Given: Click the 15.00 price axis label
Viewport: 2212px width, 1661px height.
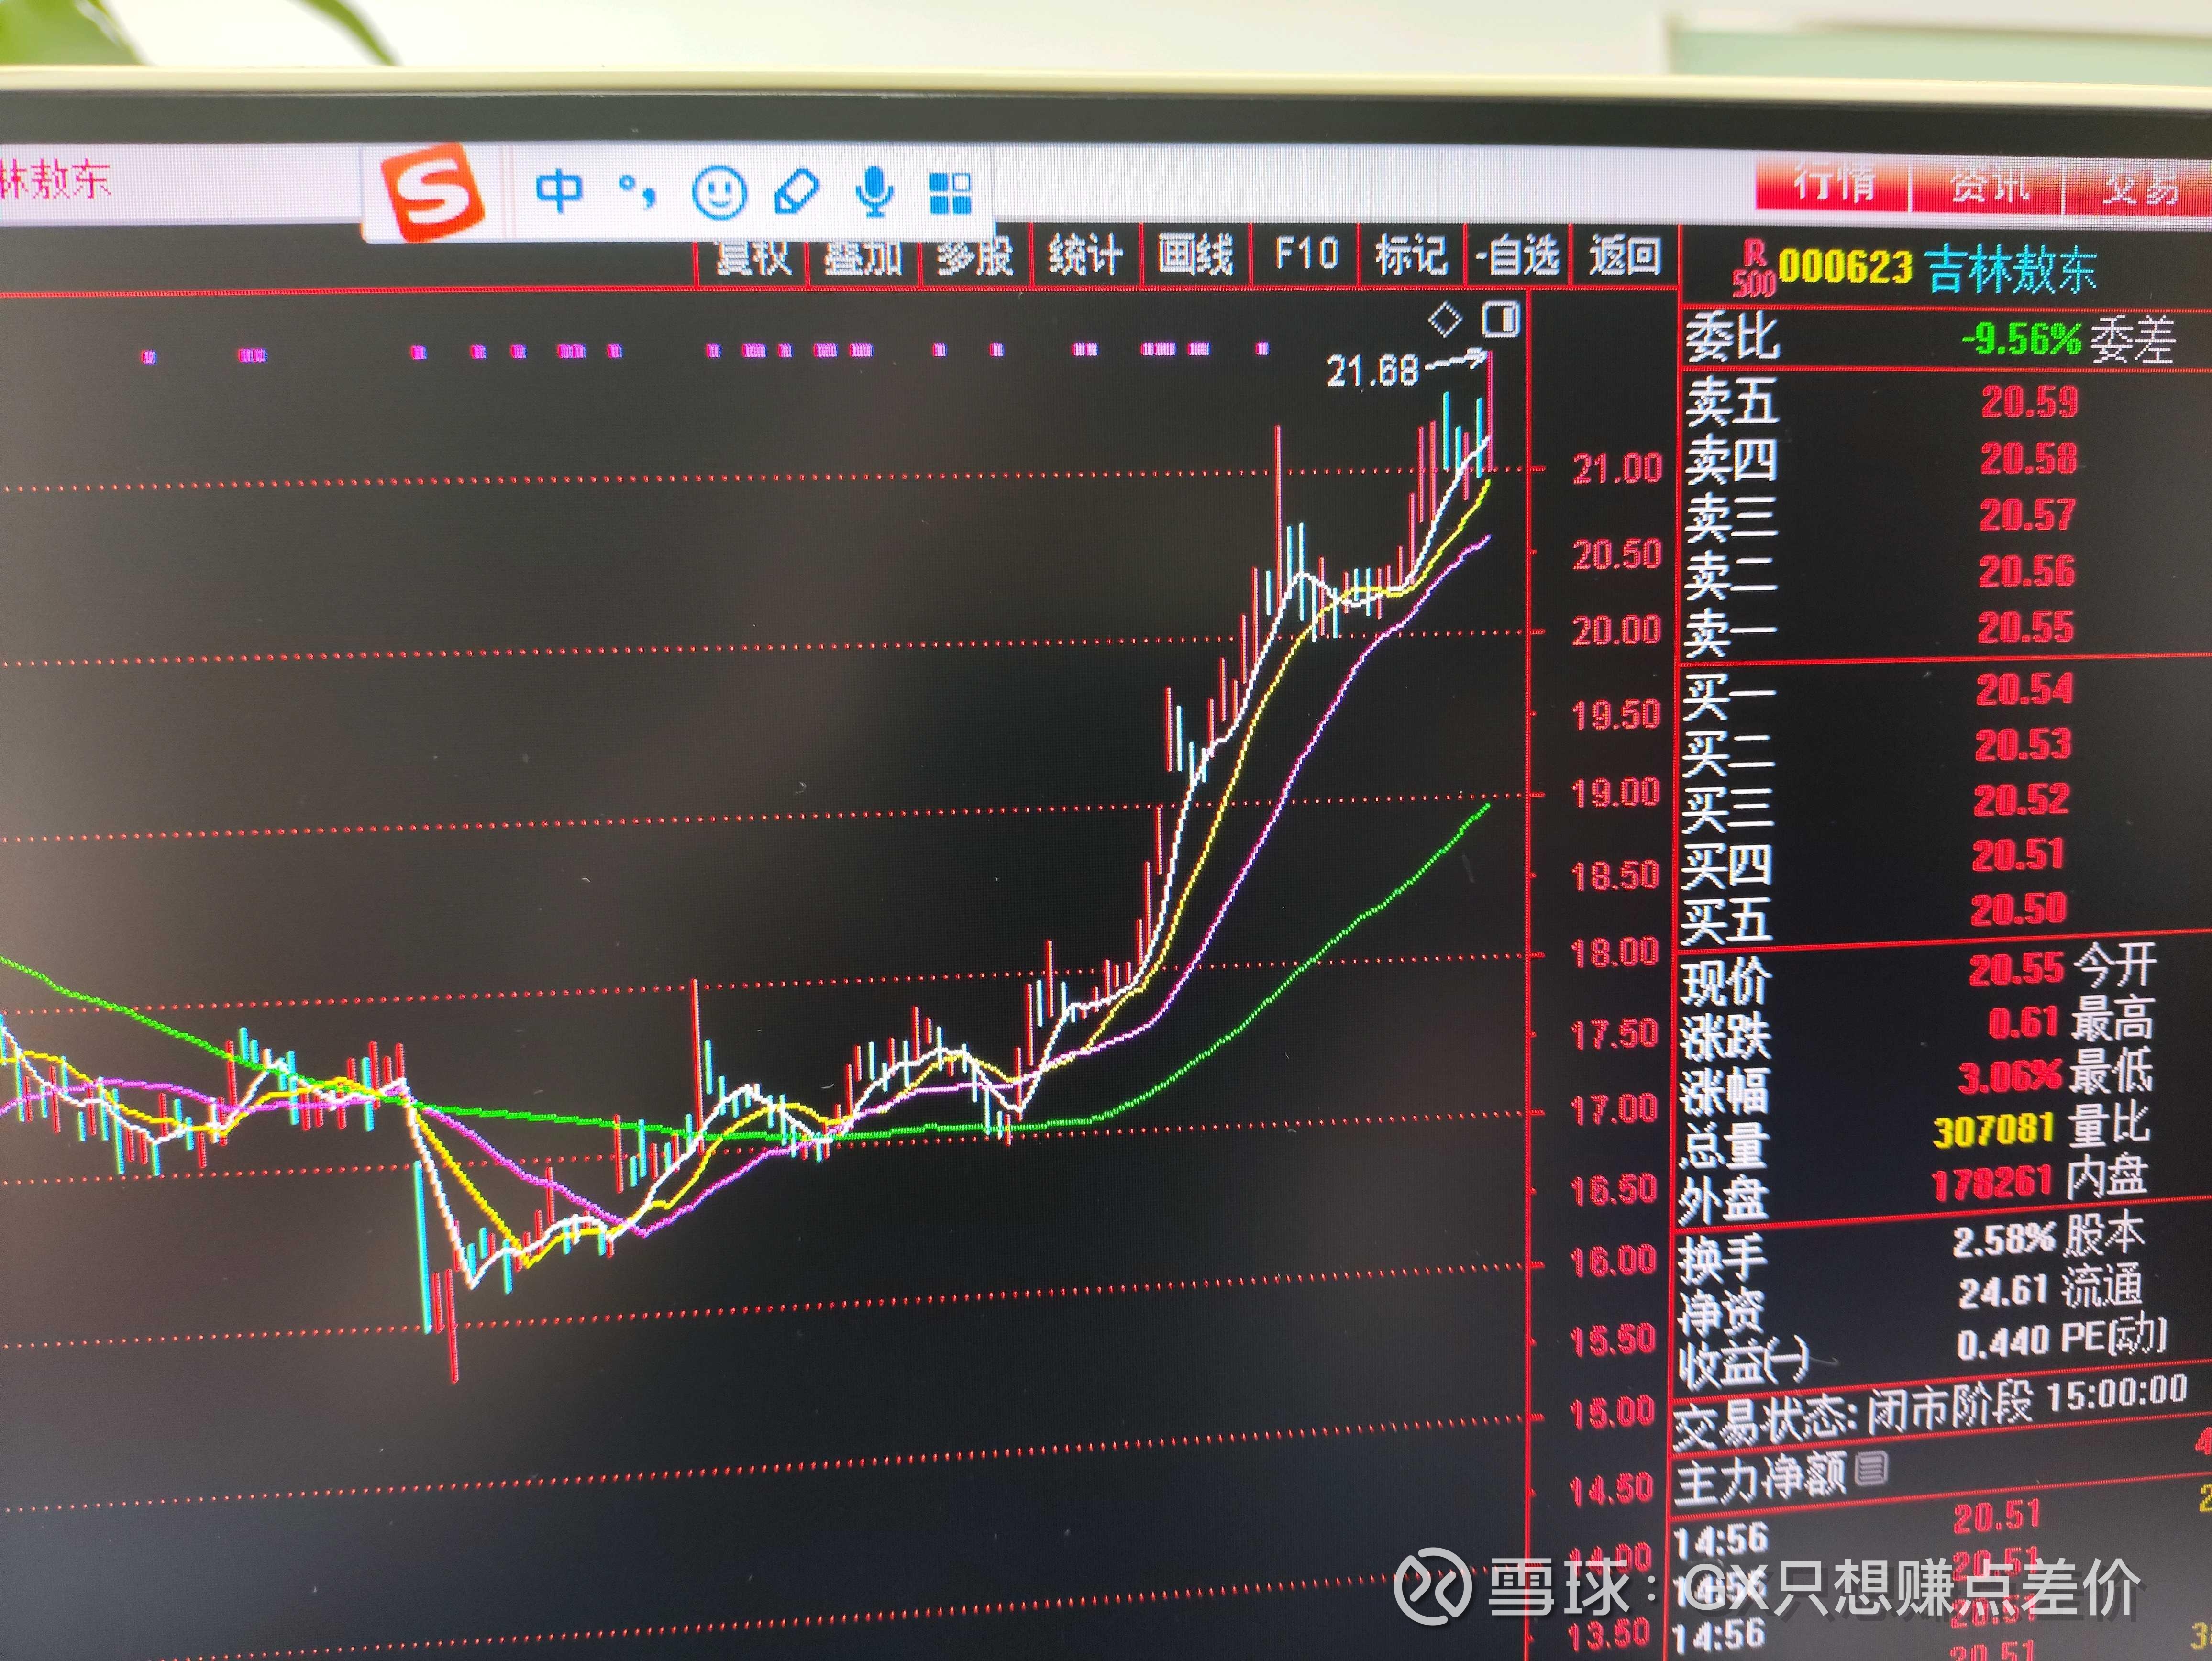Looking at the screenshot, I should (1612, 1413).
